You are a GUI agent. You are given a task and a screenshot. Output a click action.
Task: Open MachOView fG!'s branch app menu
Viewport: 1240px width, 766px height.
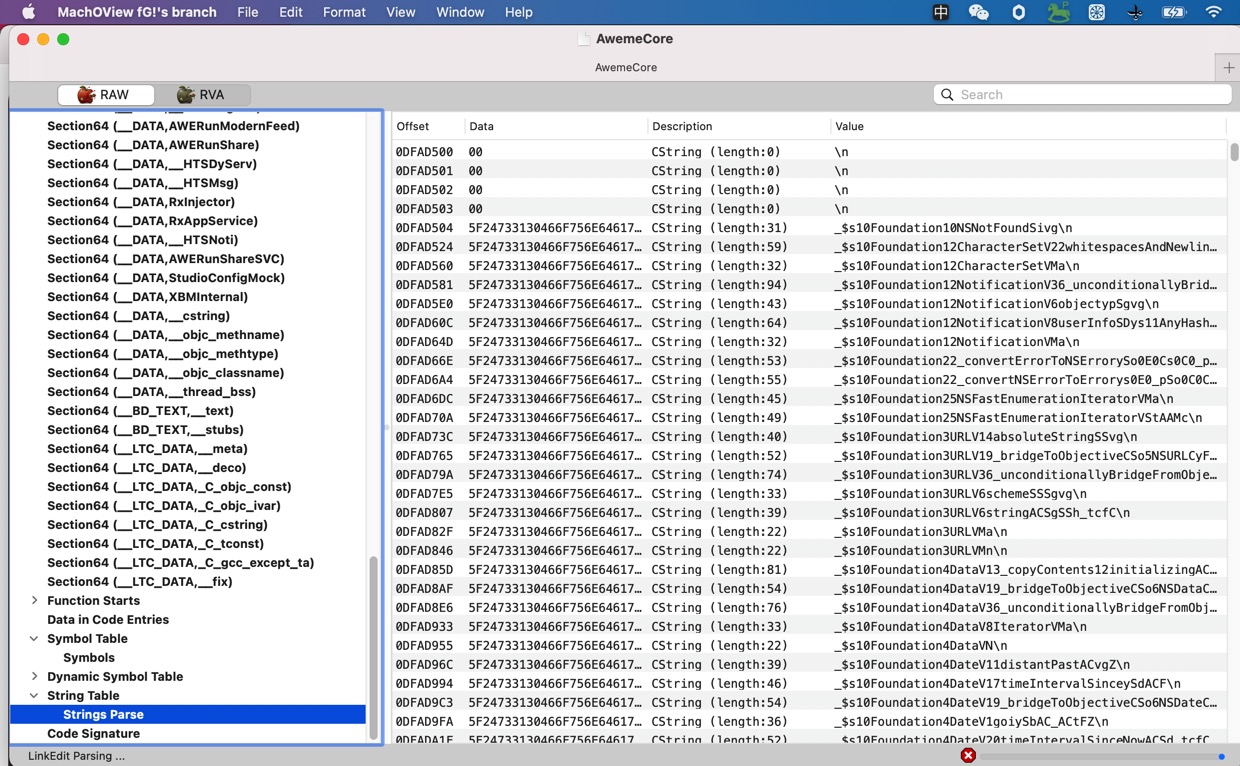click(137, 12)
